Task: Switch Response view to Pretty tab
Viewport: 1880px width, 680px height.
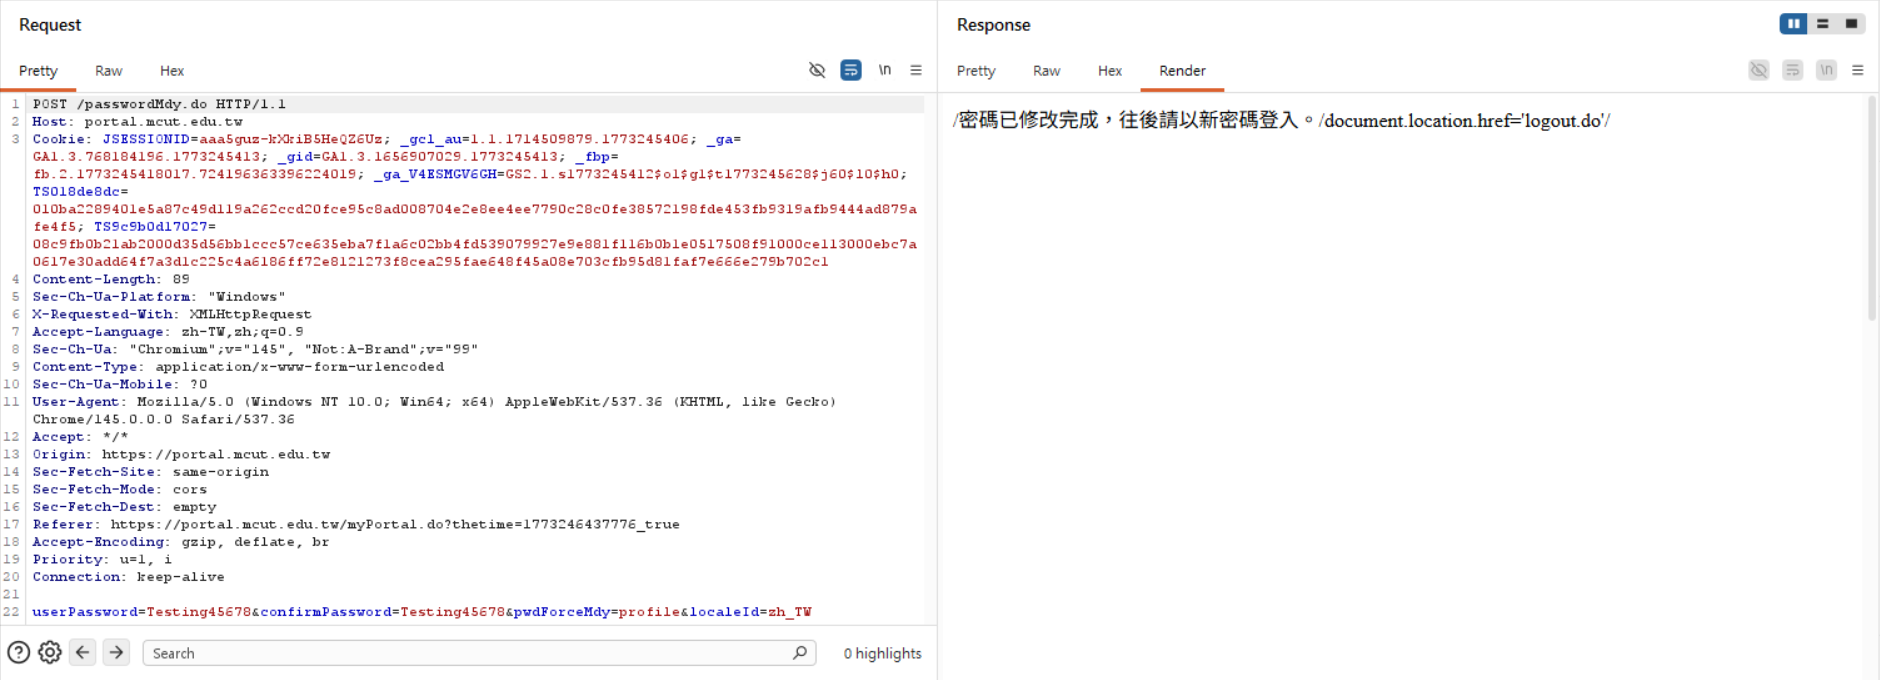Action: coord(976,71)
